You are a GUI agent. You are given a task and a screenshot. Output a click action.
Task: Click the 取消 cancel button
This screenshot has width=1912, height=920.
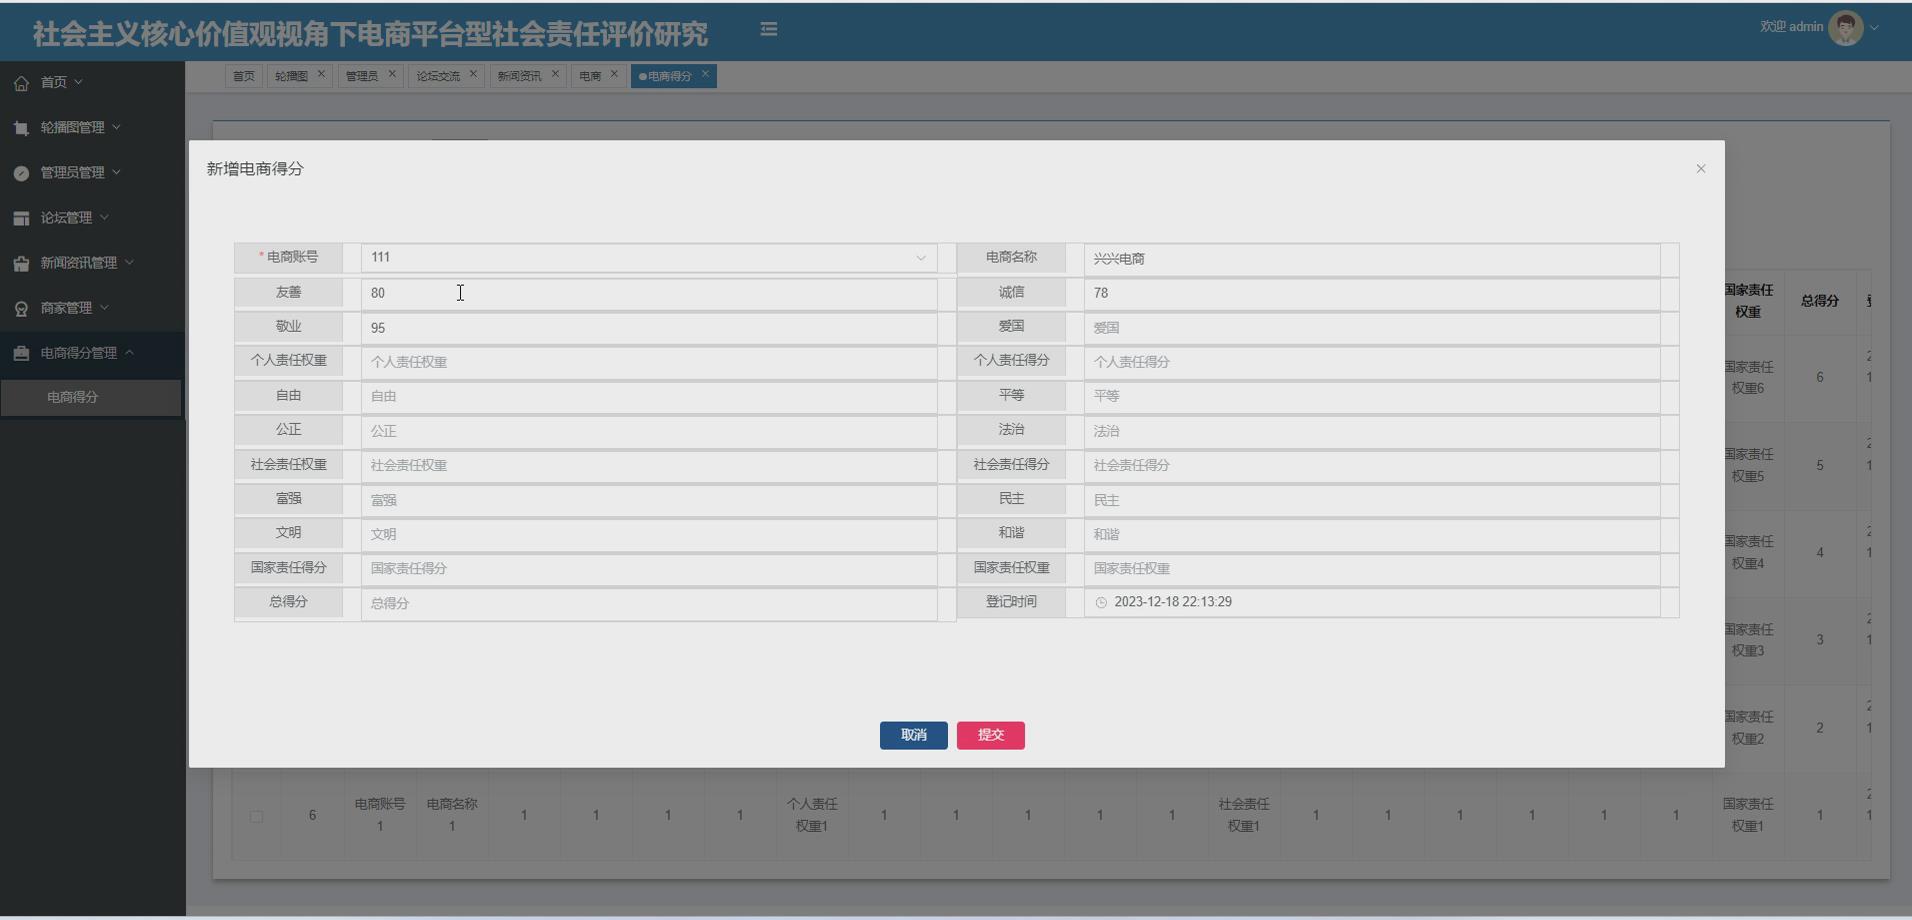(x=912, y=735)
